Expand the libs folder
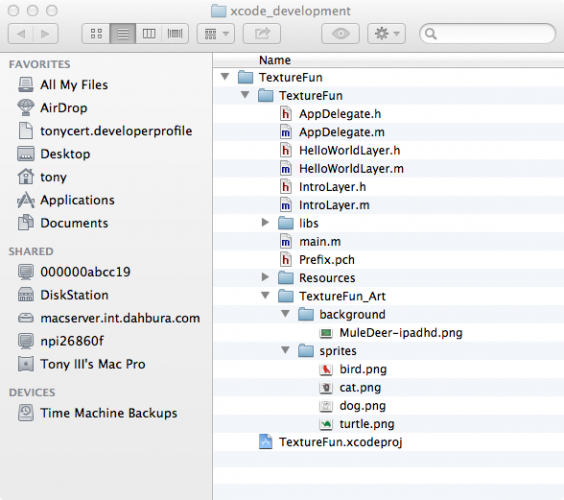Viewport: 564px width, 500px height. click(x=265, y=223)
